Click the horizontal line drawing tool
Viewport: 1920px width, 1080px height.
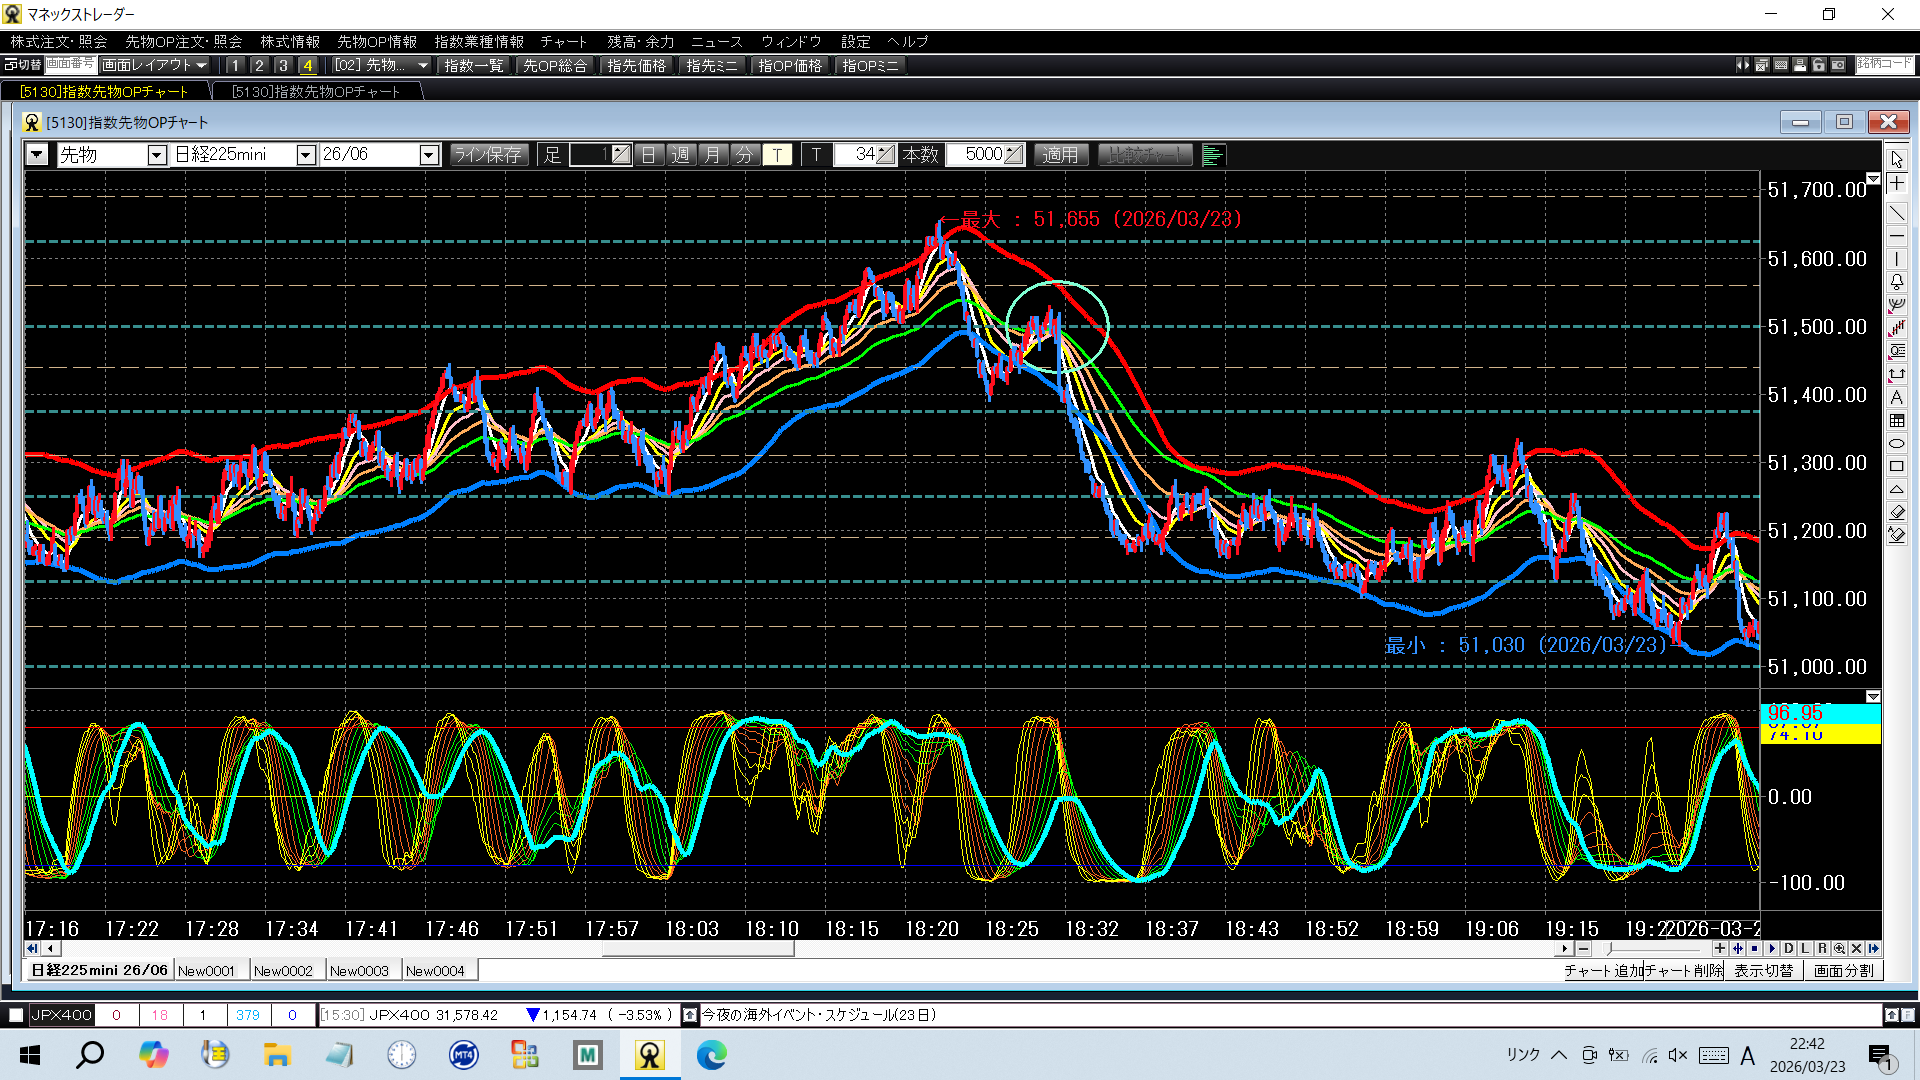1896,236
